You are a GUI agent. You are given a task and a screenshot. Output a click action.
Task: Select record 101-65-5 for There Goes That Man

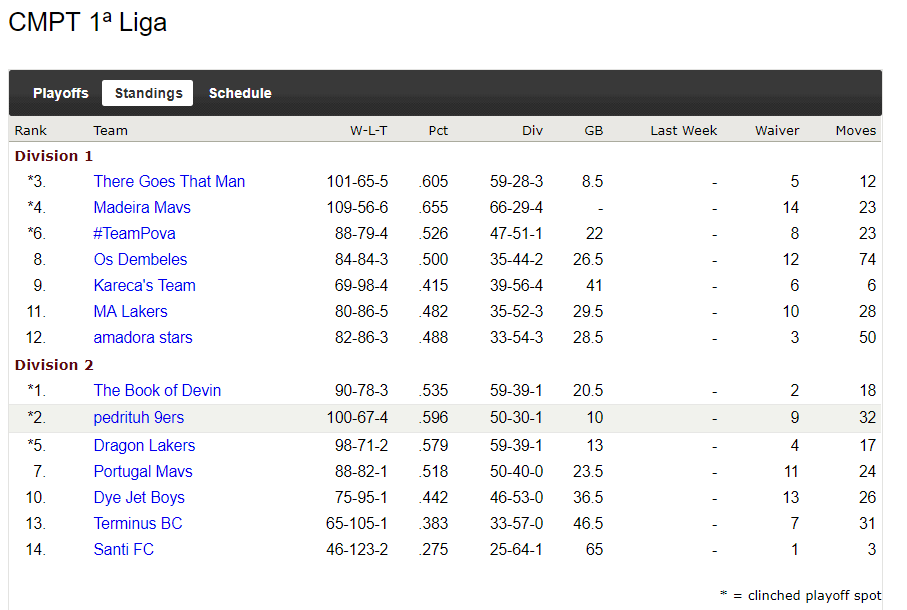click(x=357, y=182)
